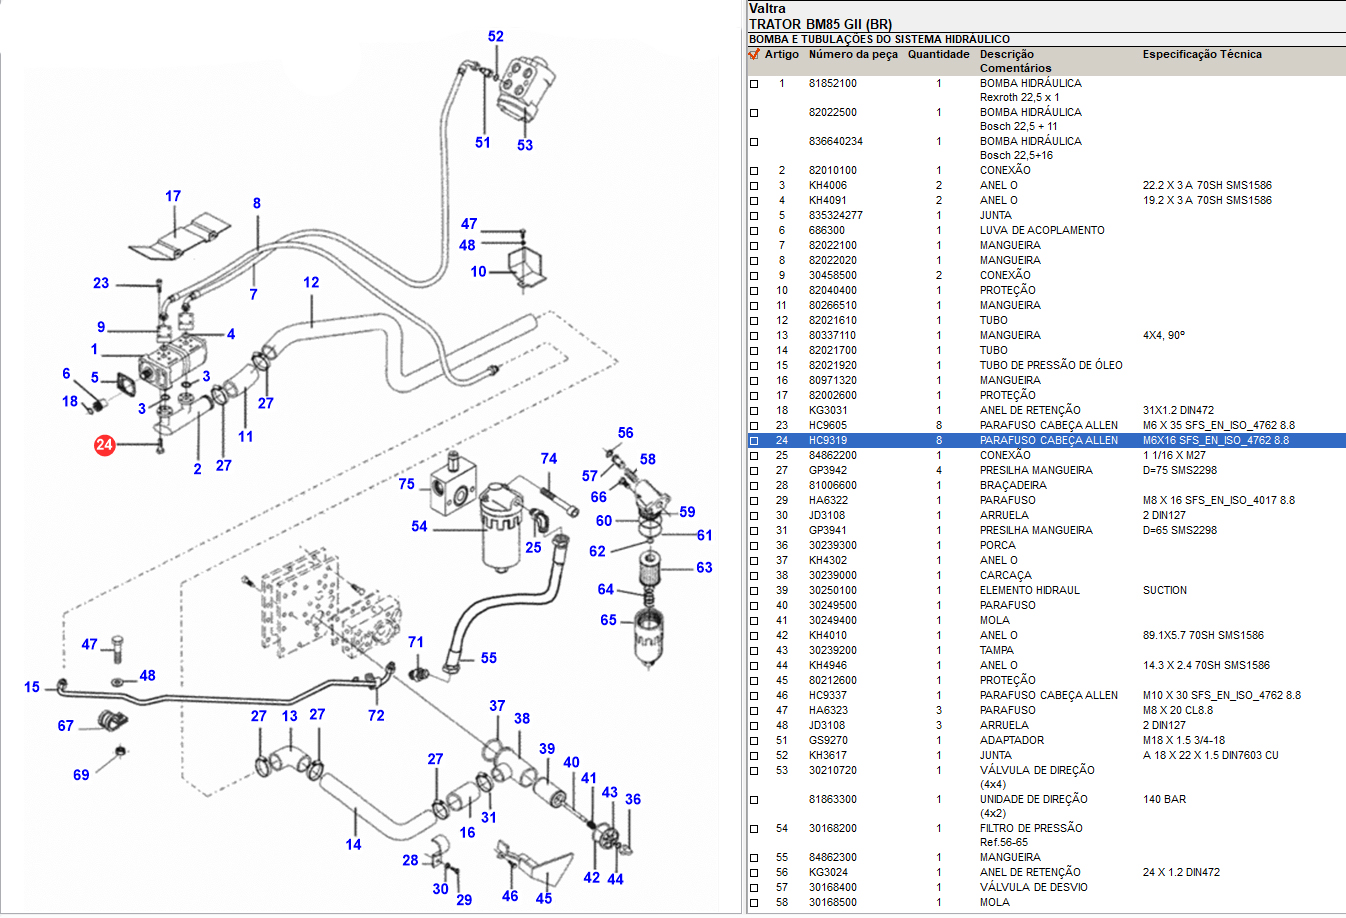Click the hydraulic pump drawing at callout 1
This screenshot has height=918, width=1346.
pos(172,360)
